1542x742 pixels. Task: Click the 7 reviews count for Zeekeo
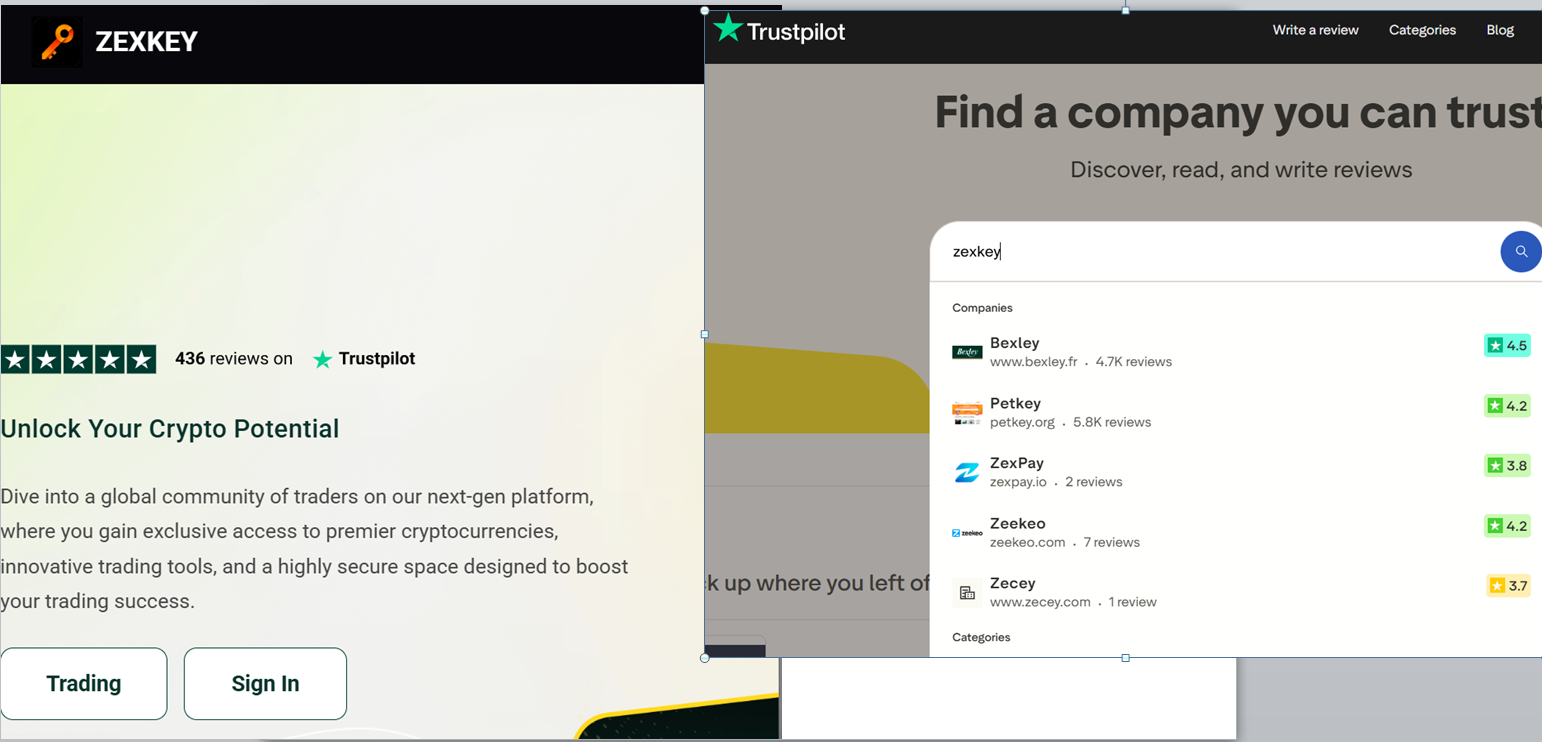click(x=1112, y=542)
